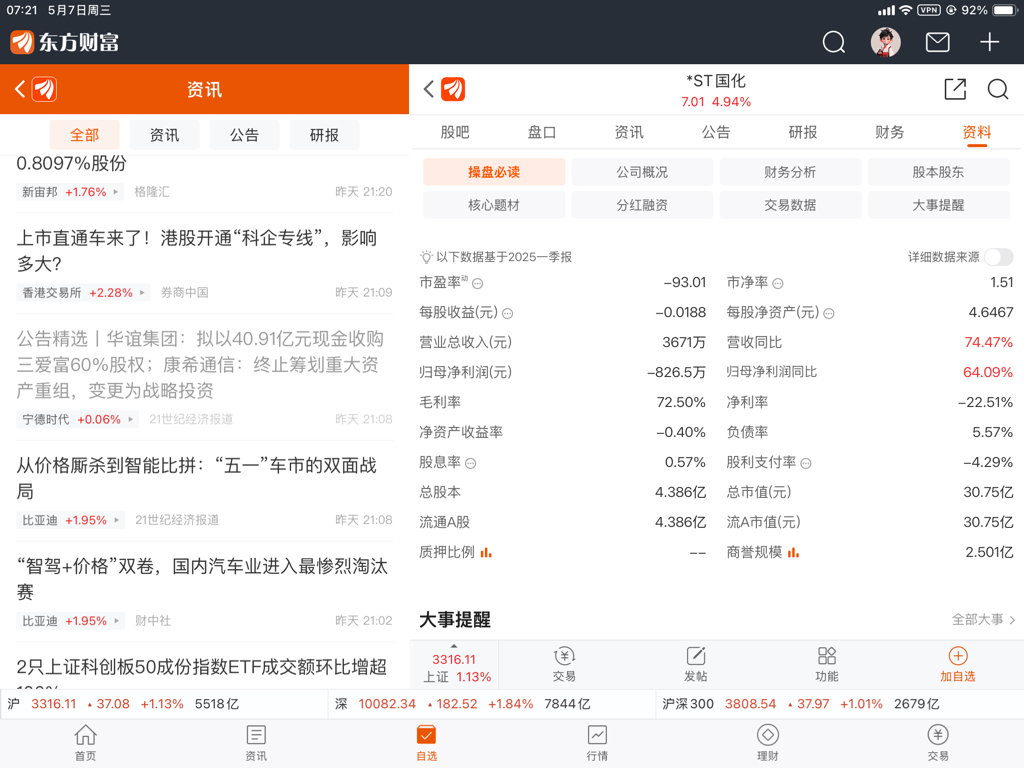
Task: Tap the info icon next to 市净率
Action: pyautogui.click(x=778, y=283)
